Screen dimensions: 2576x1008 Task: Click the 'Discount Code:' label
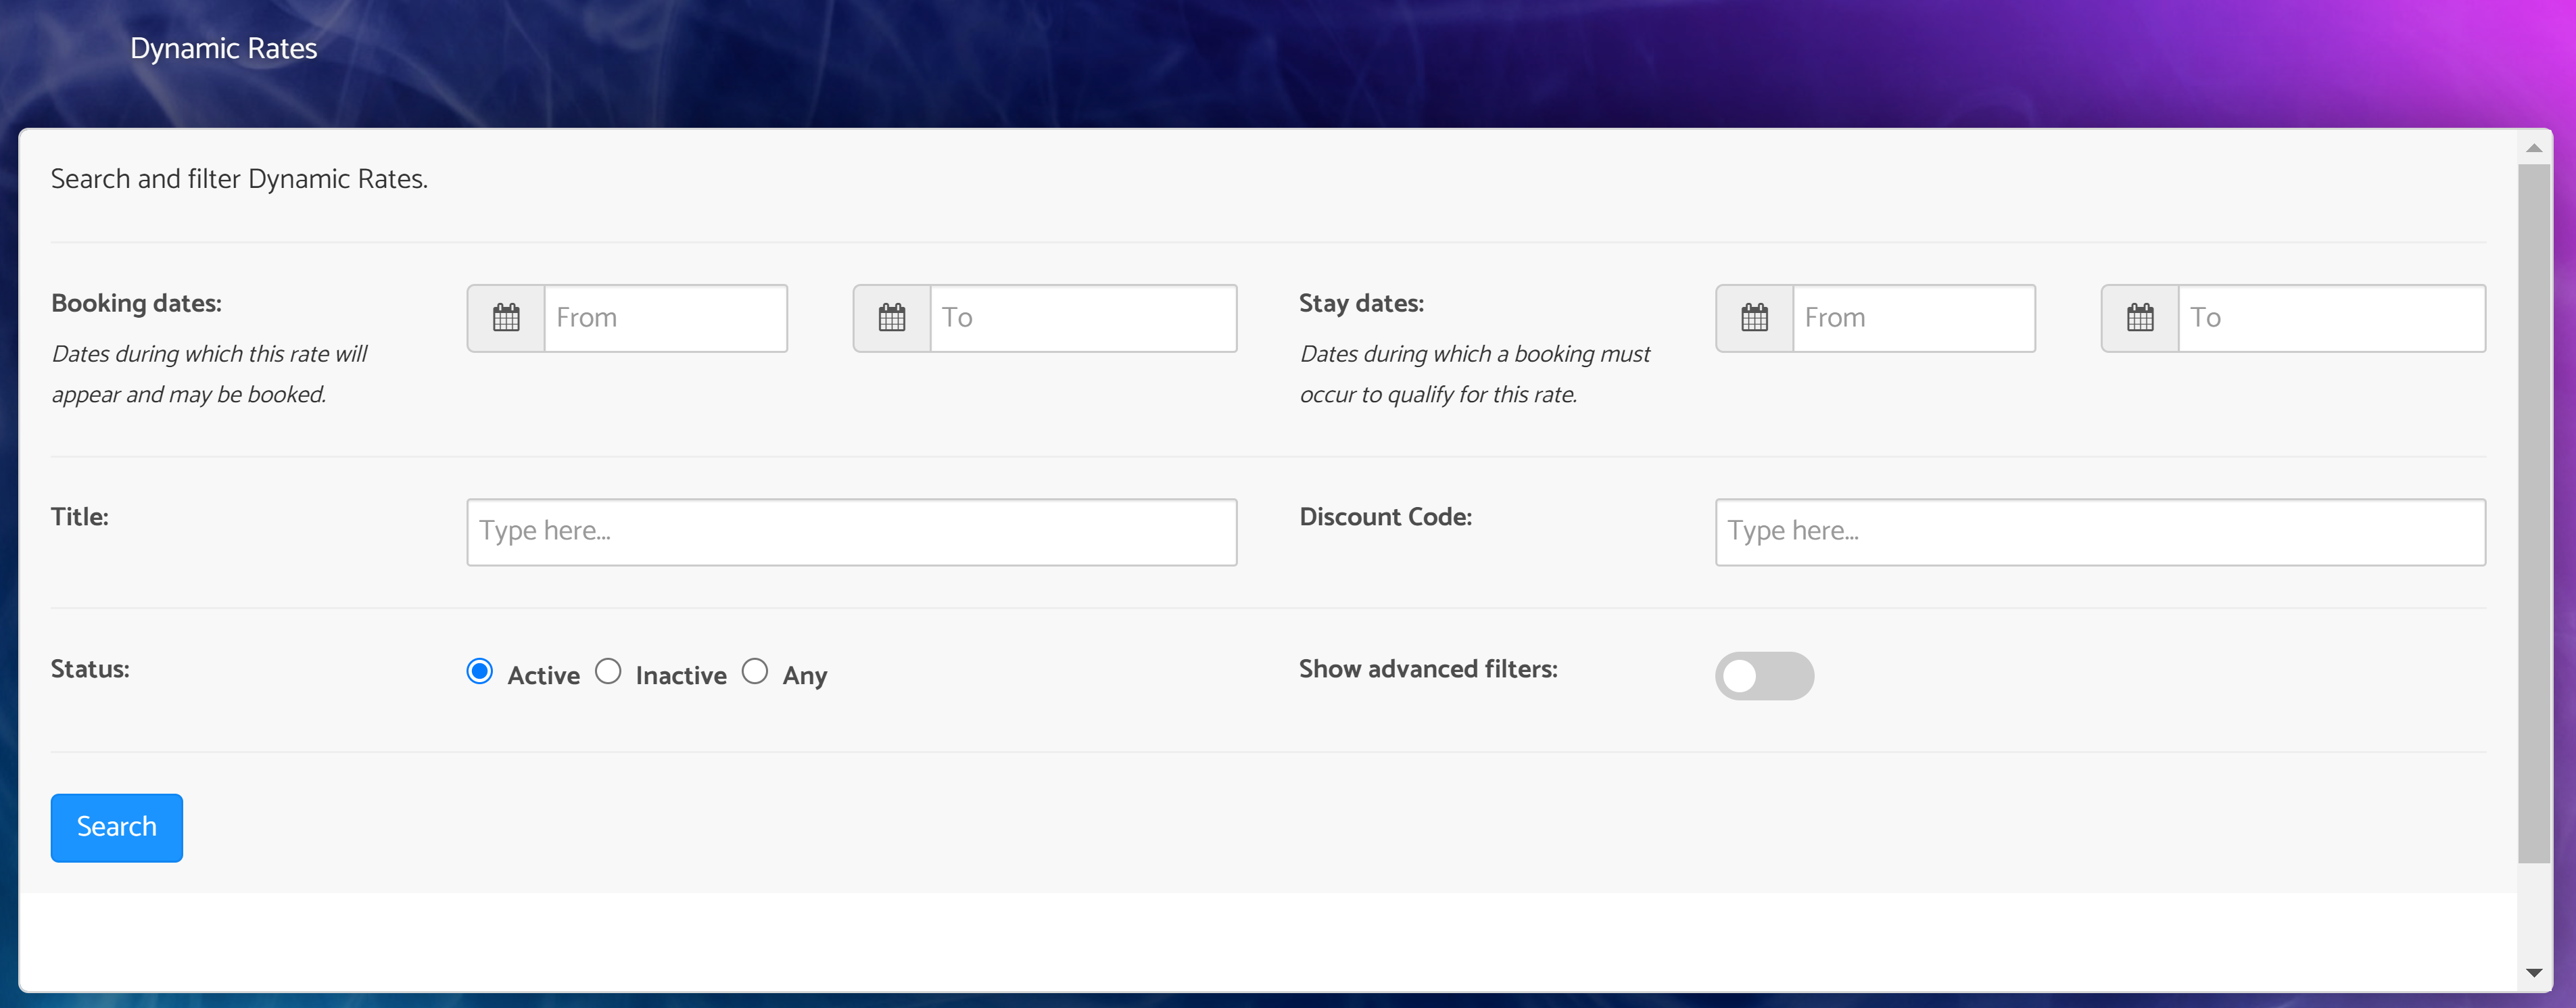1385,517
